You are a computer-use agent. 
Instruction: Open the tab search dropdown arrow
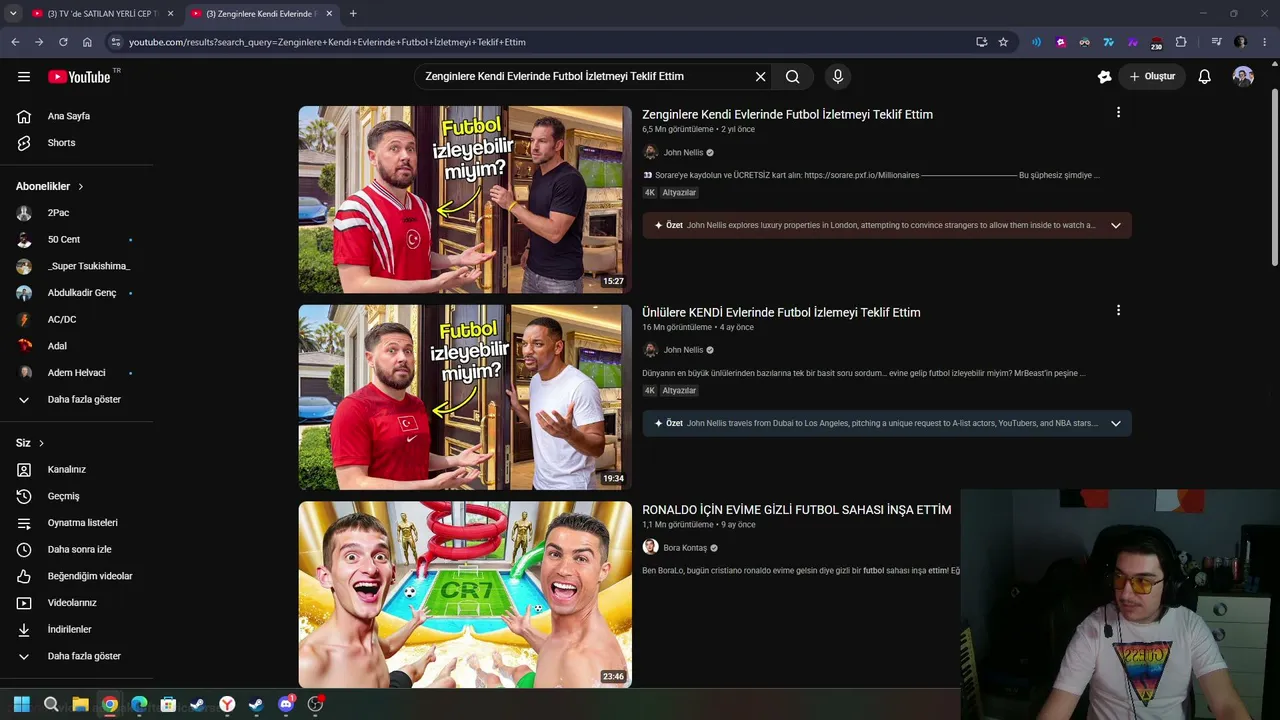pos(13,14)
